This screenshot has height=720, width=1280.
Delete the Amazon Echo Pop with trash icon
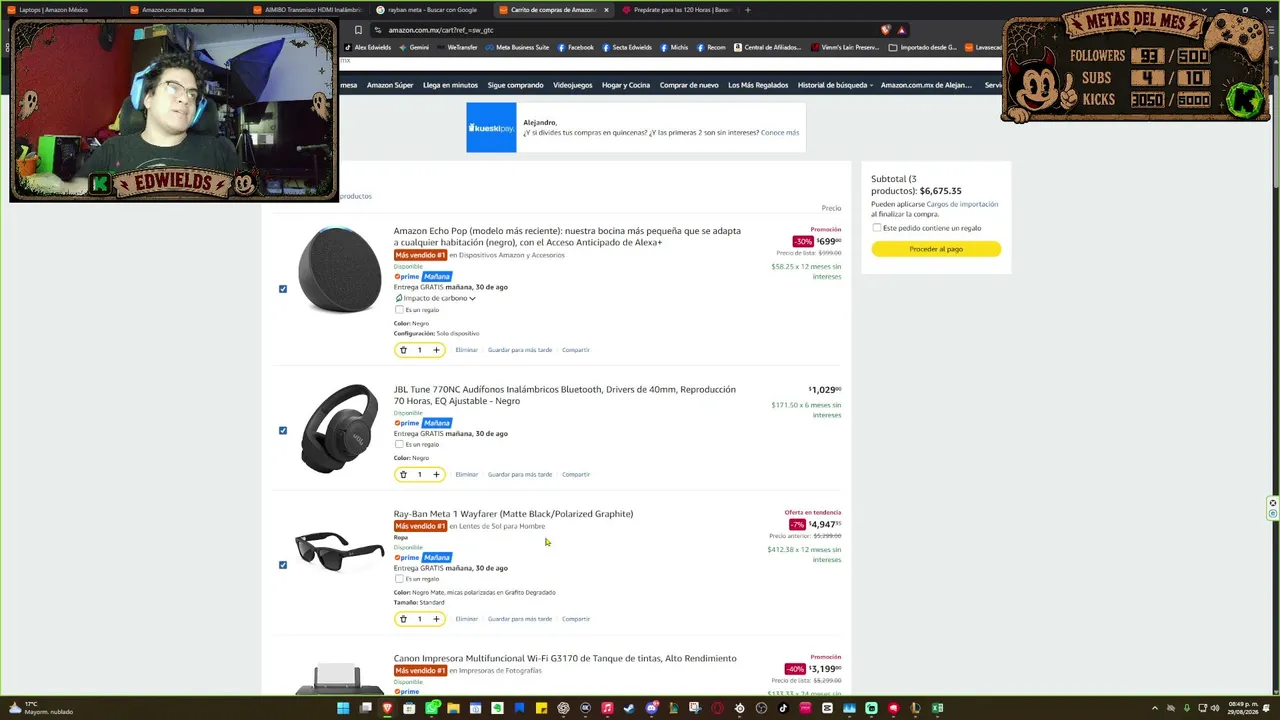tap(403, 350)
